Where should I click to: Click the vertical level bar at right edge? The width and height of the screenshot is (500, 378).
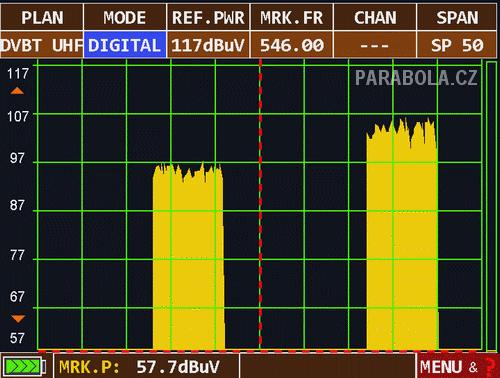click(491, 206)
